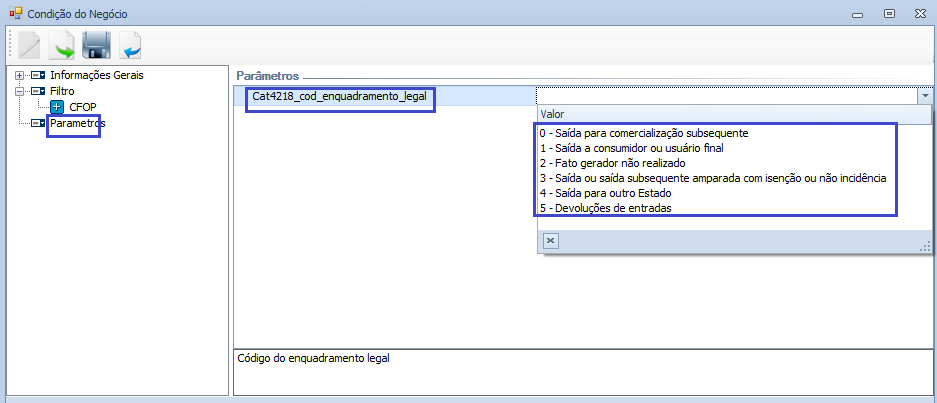The height and width of the screenshot is (403, 937).
Task: Click the Valor column header in dropdown
Action: click(734, 114)
